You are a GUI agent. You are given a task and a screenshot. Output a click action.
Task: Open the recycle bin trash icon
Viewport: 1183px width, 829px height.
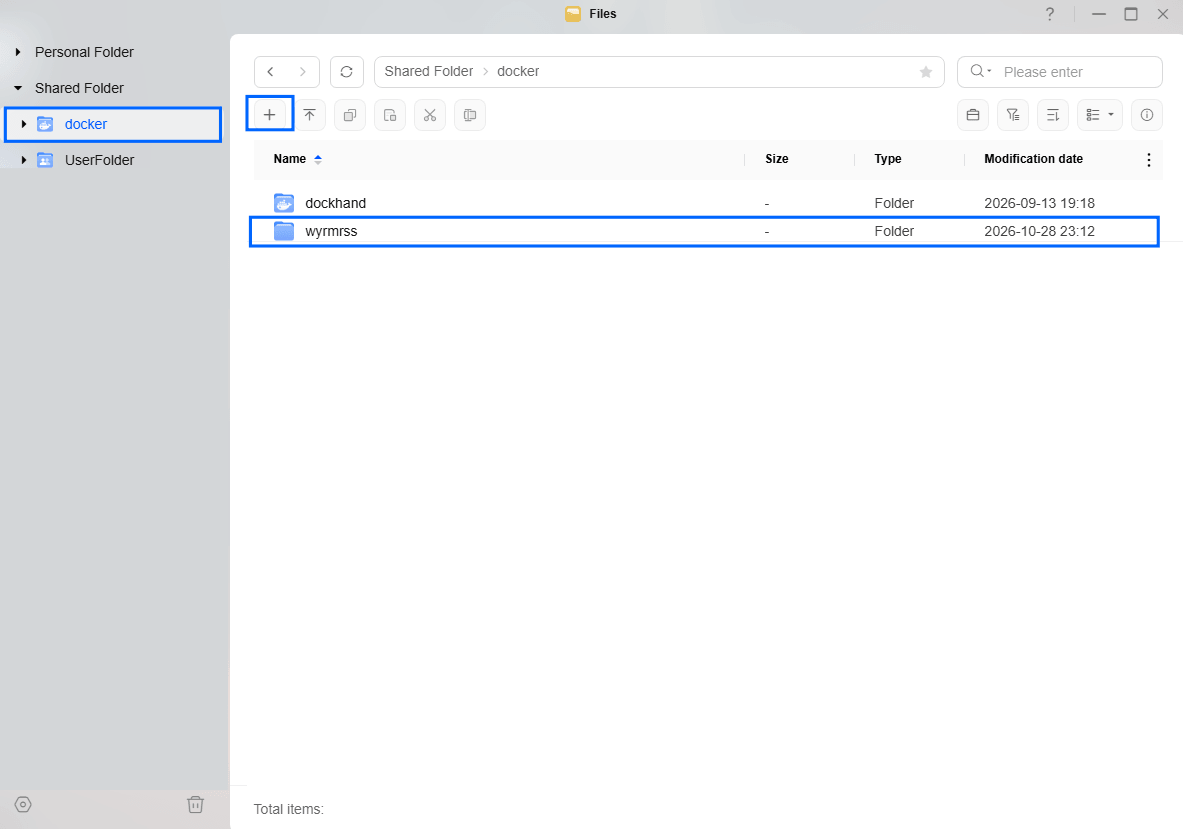pos(195,804)
